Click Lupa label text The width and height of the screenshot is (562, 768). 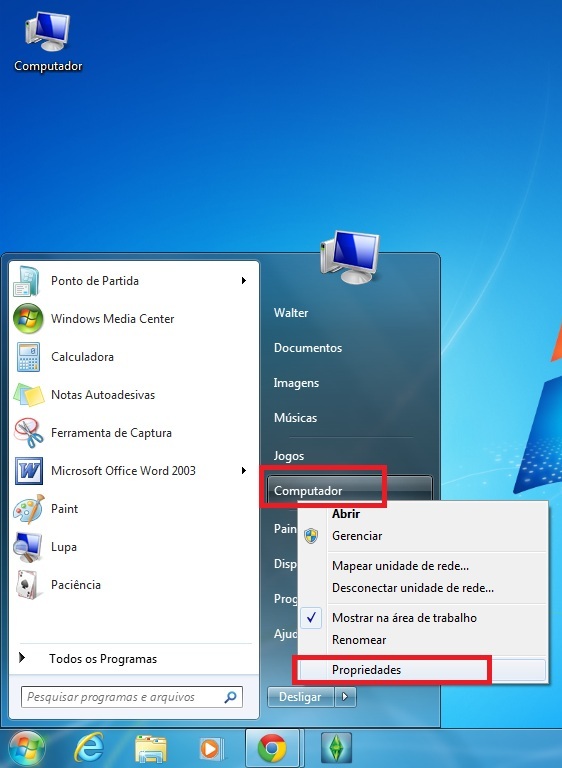tap(64, 547)
